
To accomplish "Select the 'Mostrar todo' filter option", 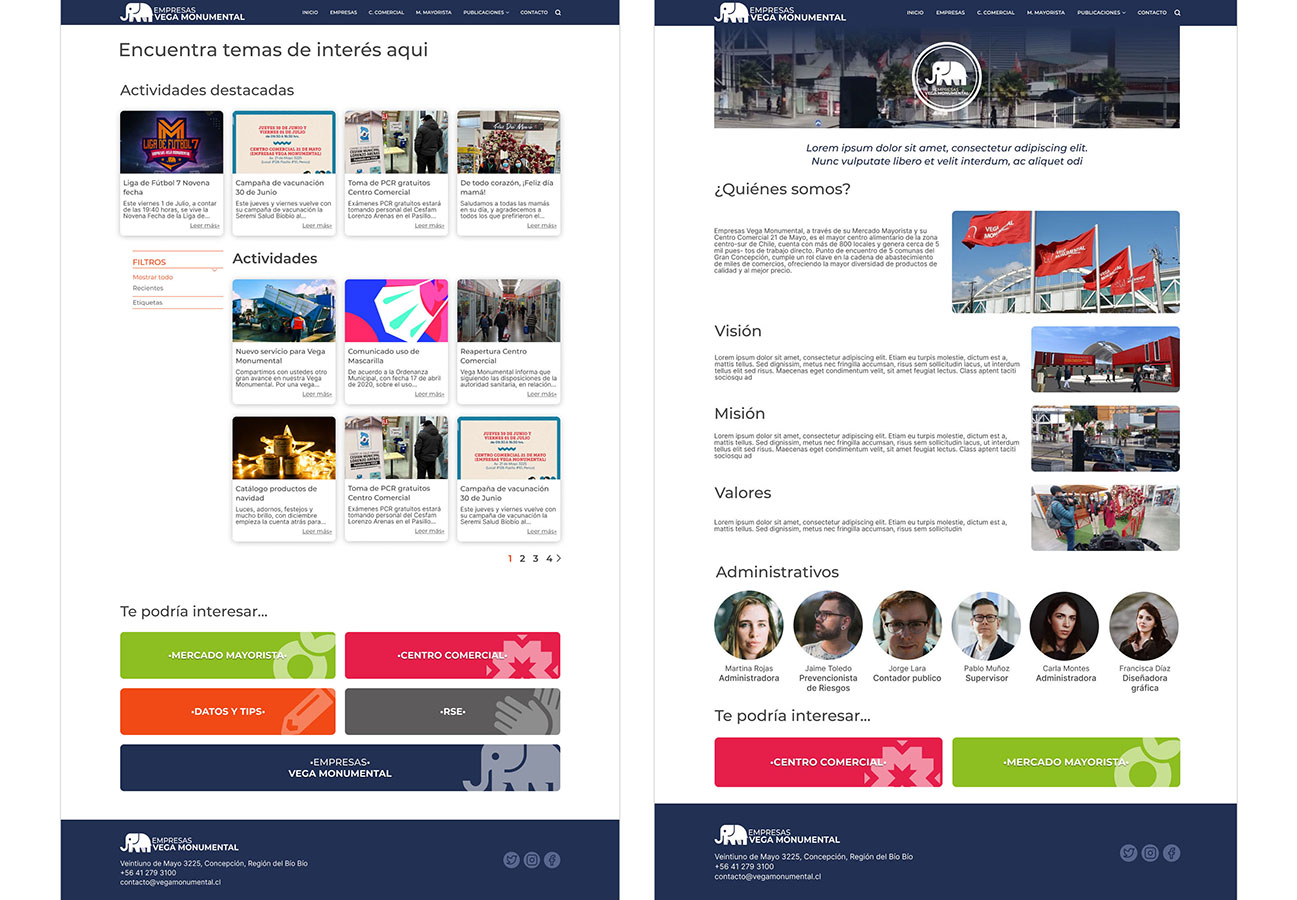I will coord(153,277).
